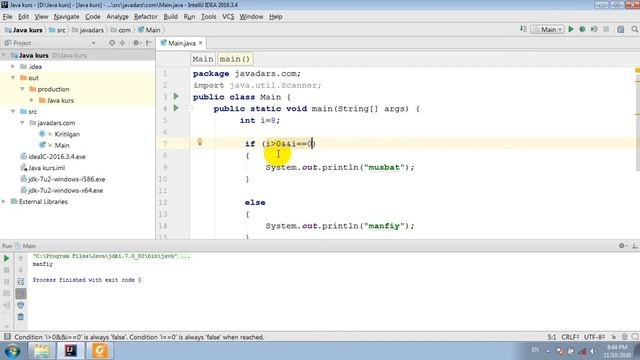640x360 pixels.
Task: Run with Coverage toolbar icon
Action: 594,29
